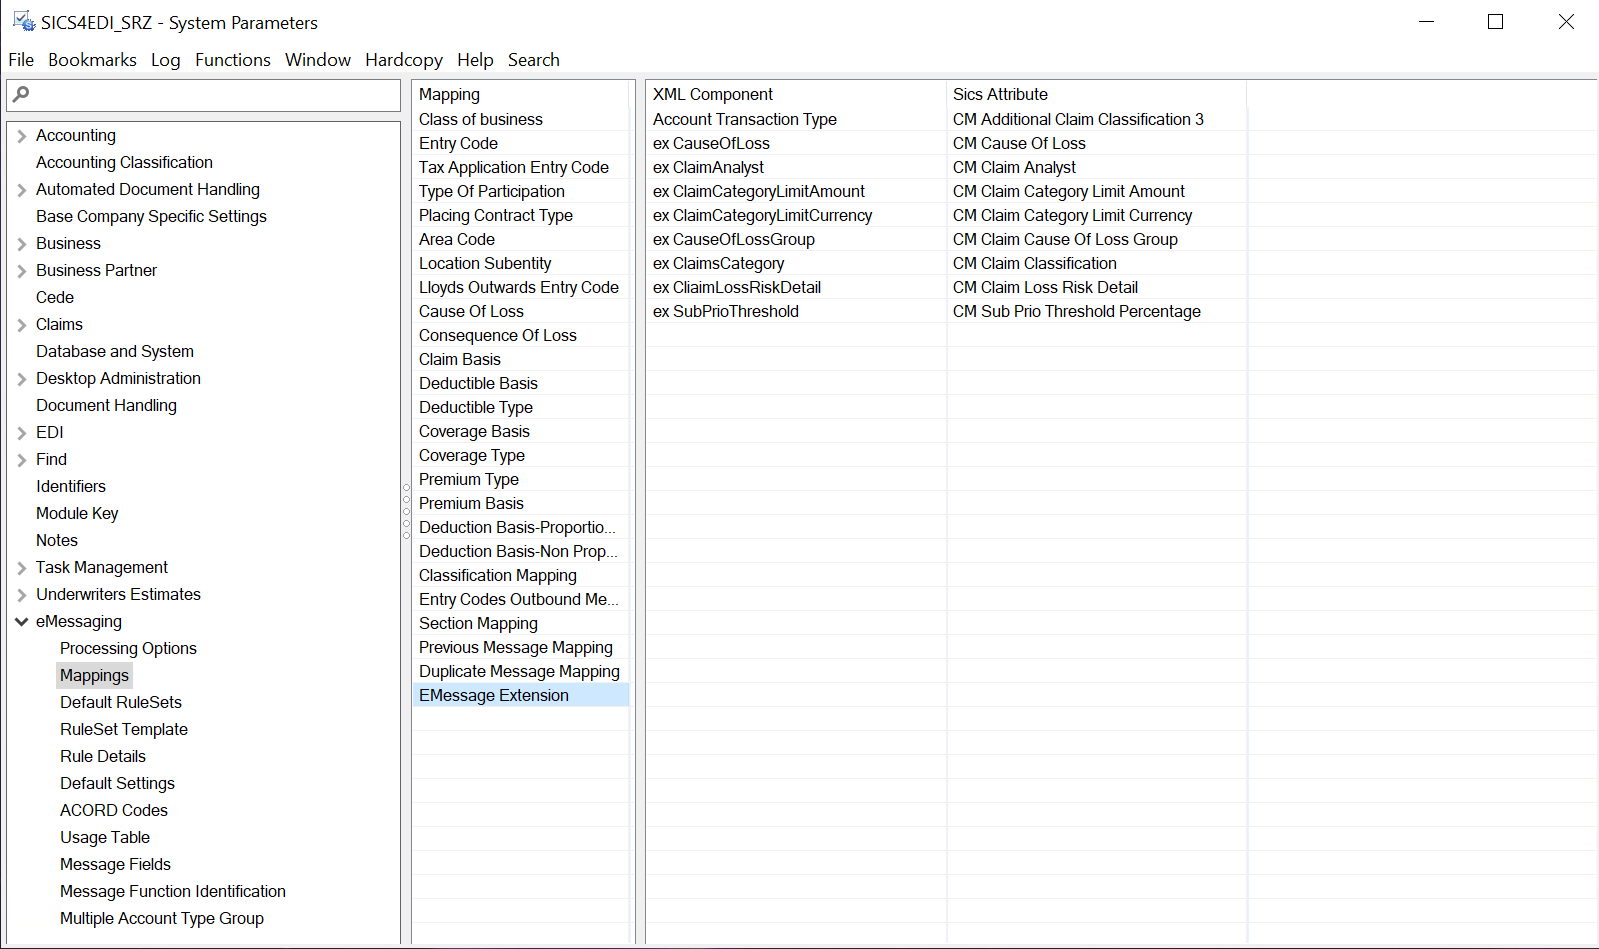Expand the Accounting tree node

click(22, 136)
